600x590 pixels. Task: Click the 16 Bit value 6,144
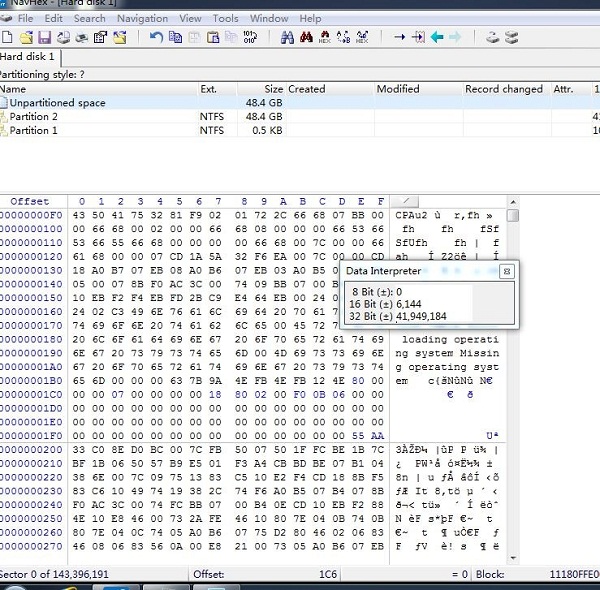[409, 304]
